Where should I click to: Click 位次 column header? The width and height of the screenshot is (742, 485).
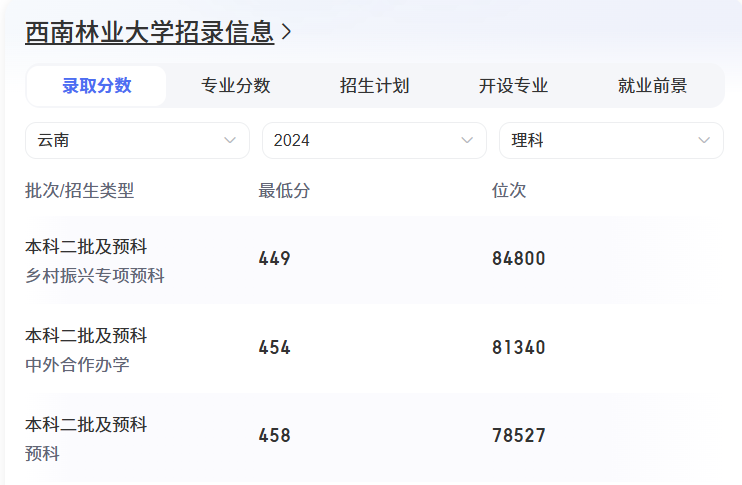(x=509, y=191)
